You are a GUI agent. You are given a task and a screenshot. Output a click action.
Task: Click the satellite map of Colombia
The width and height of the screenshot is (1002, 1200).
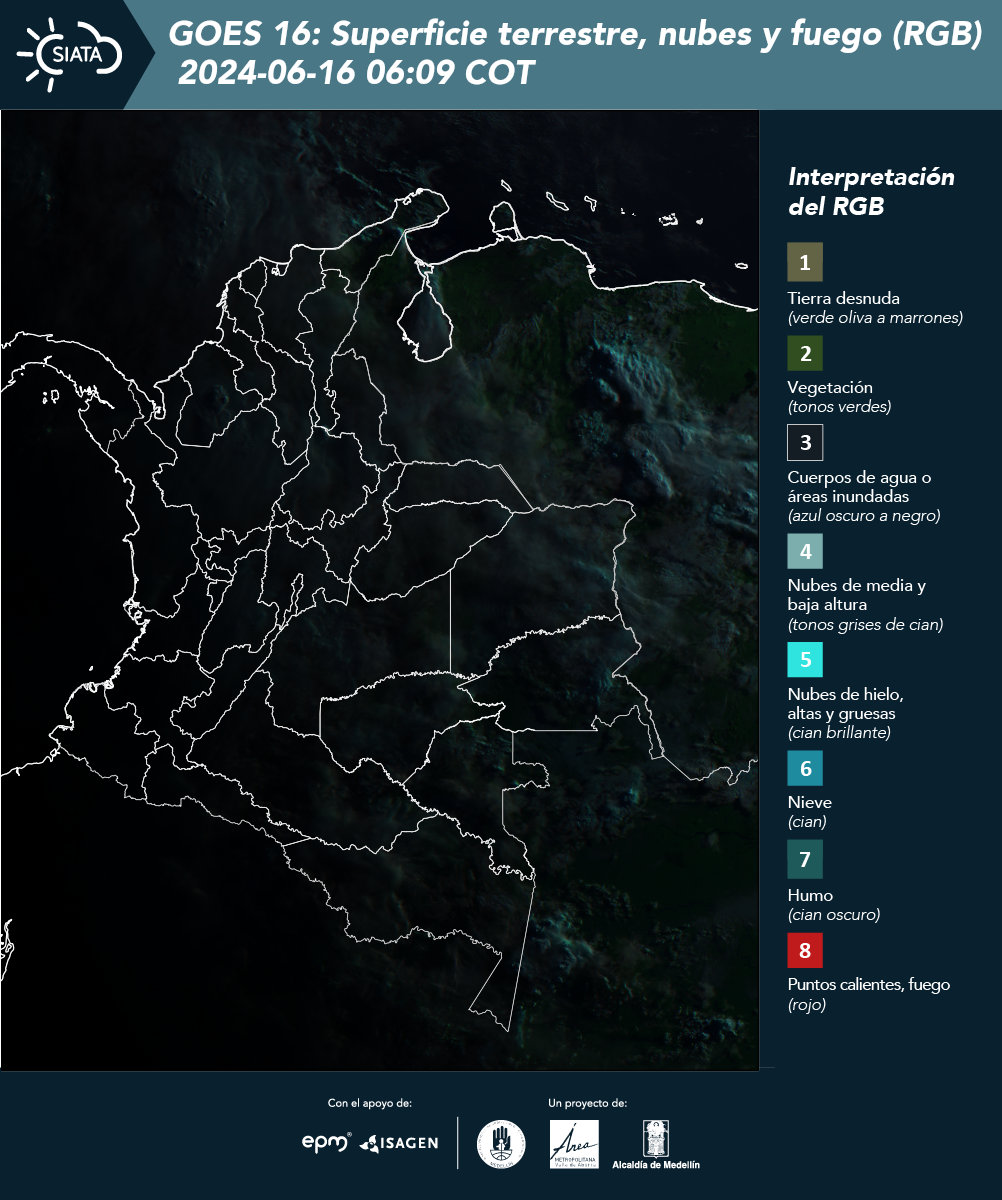click(380, 590)
